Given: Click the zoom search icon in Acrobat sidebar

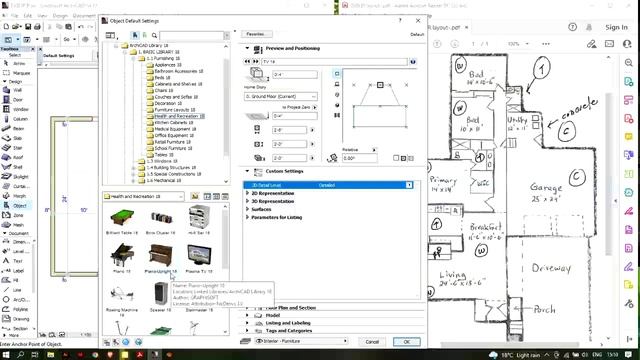Looking at the screenshot, I should click(629, 63).
